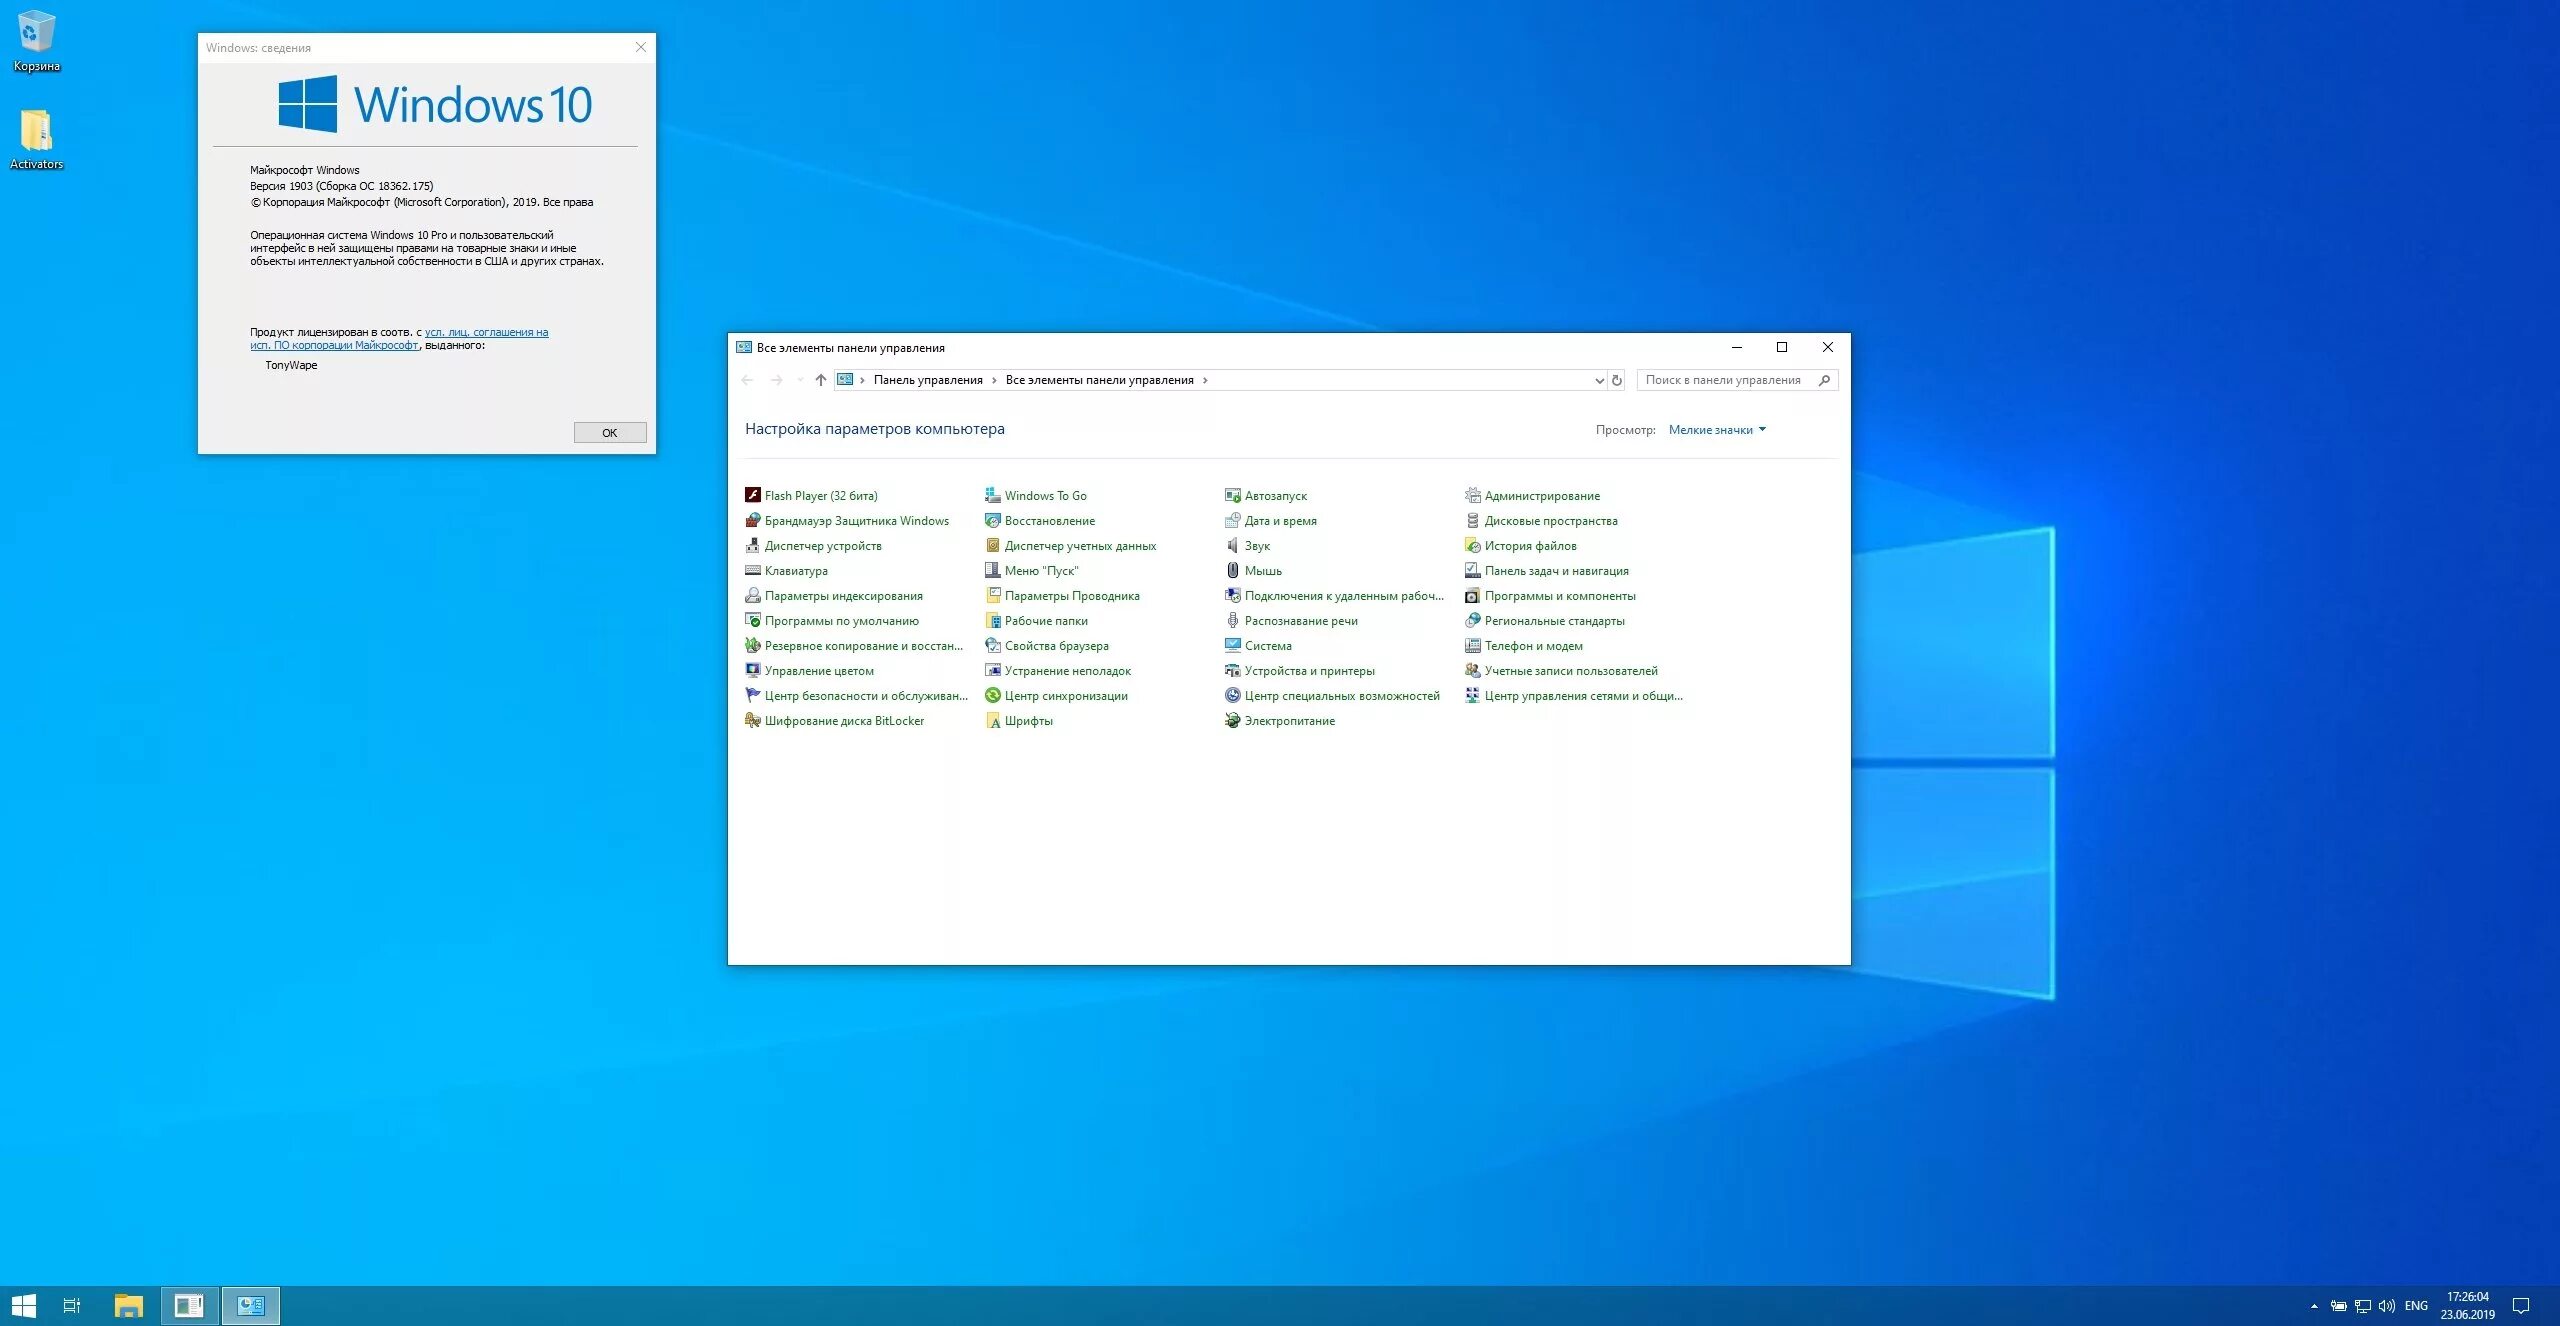Image resolution: width=2560 pixels, height=1326 pixels.
Task: Click the Панель управления breadcrumb
Action: click(927, 380)
